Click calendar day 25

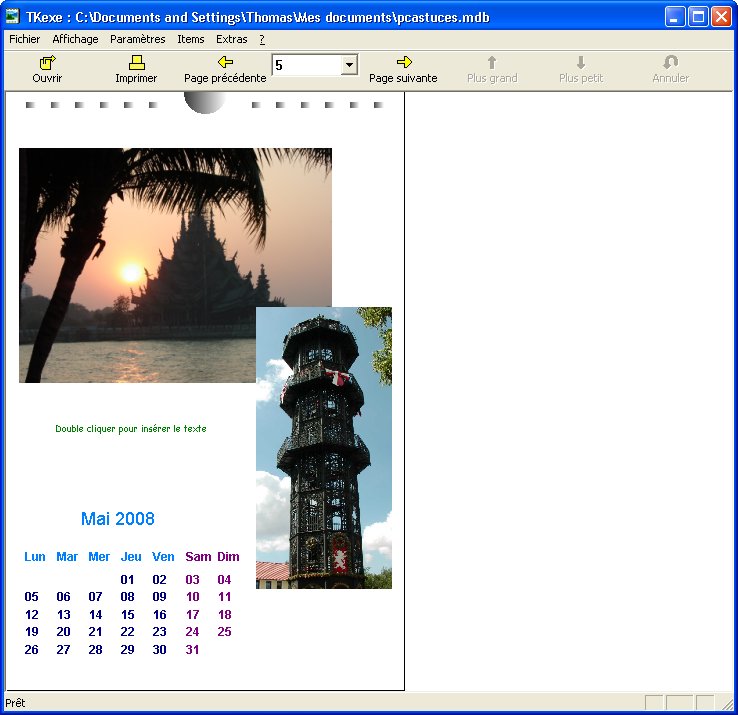tap(224, 632)
